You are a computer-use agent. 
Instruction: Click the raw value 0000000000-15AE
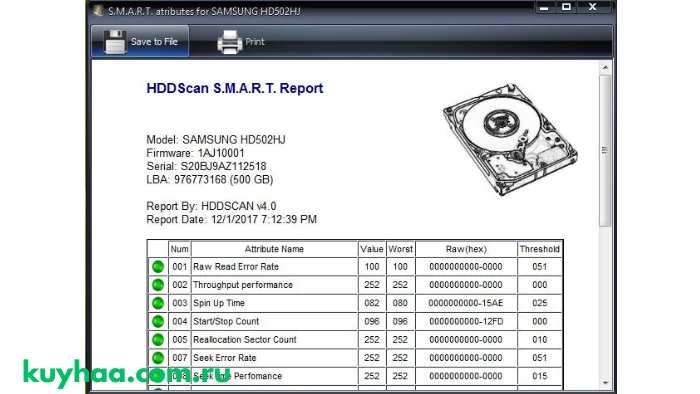tap(466, 303)
